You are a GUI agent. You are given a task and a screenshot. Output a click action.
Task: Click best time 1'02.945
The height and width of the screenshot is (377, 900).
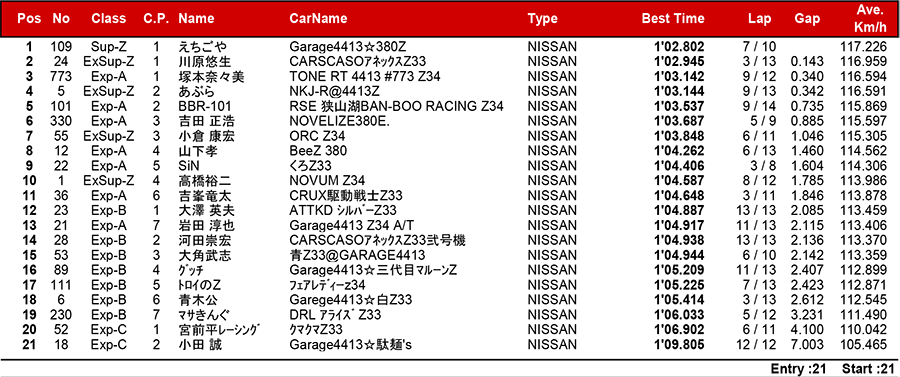click(x=679, y=62)
